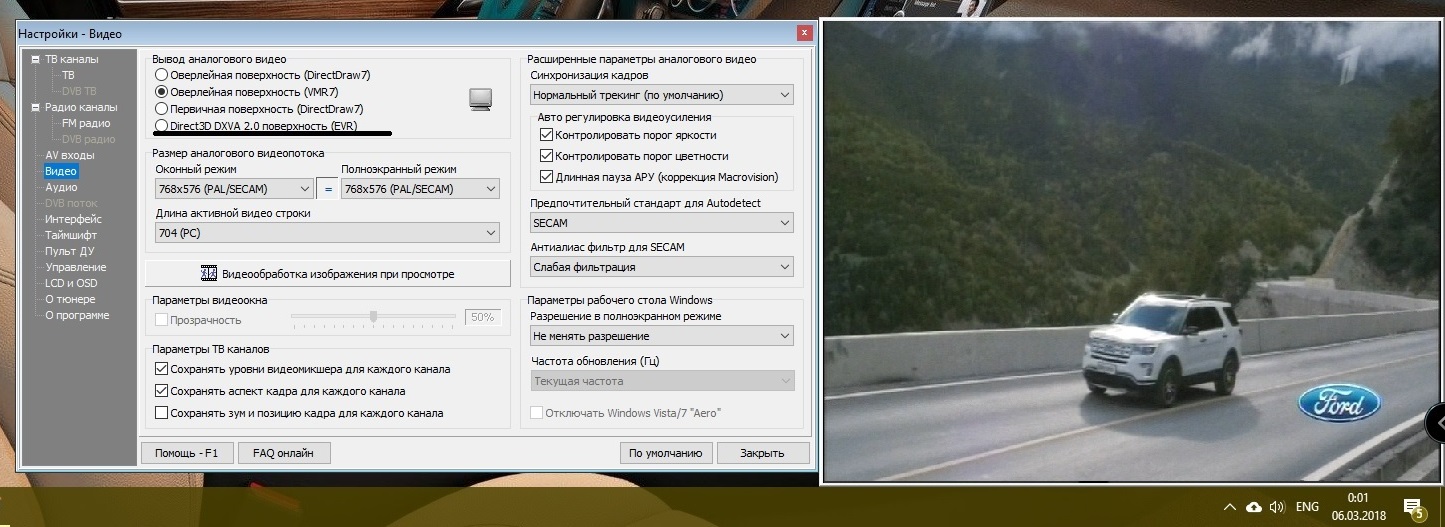Collapse the TV channels tree node
The image size is (1445, 527).
[x=36, y=59]
